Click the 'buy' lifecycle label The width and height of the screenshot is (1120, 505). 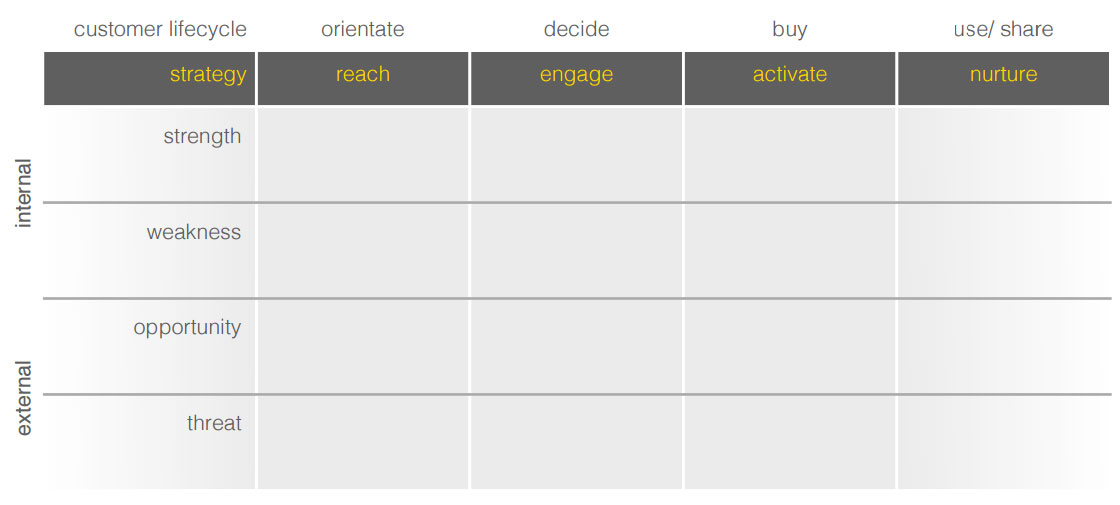790,29
